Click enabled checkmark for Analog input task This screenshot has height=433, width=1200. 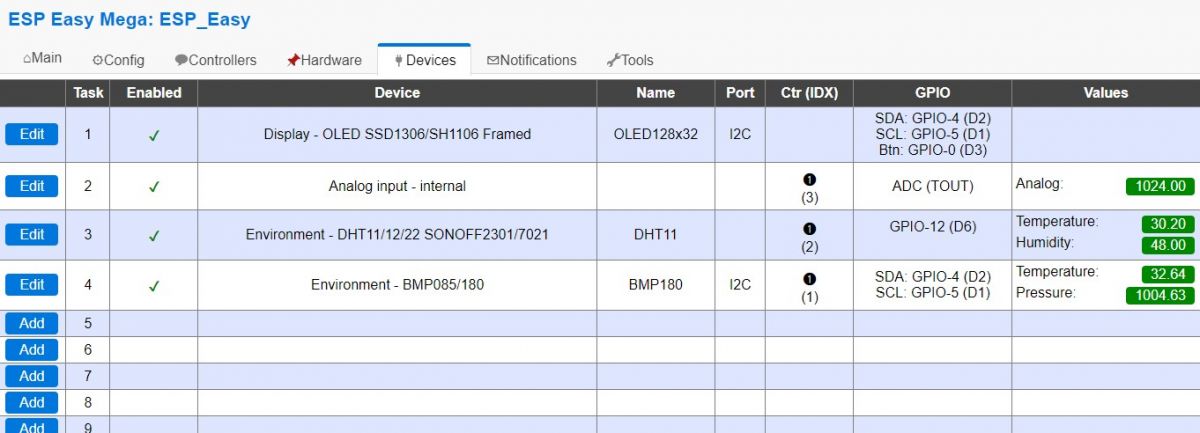(154, 186)
